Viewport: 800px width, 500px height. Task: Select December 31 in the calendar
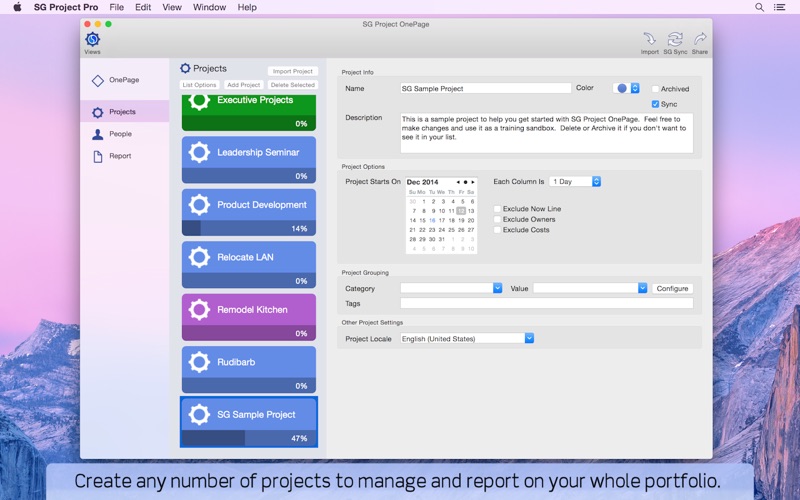click(x=442, y=239)
